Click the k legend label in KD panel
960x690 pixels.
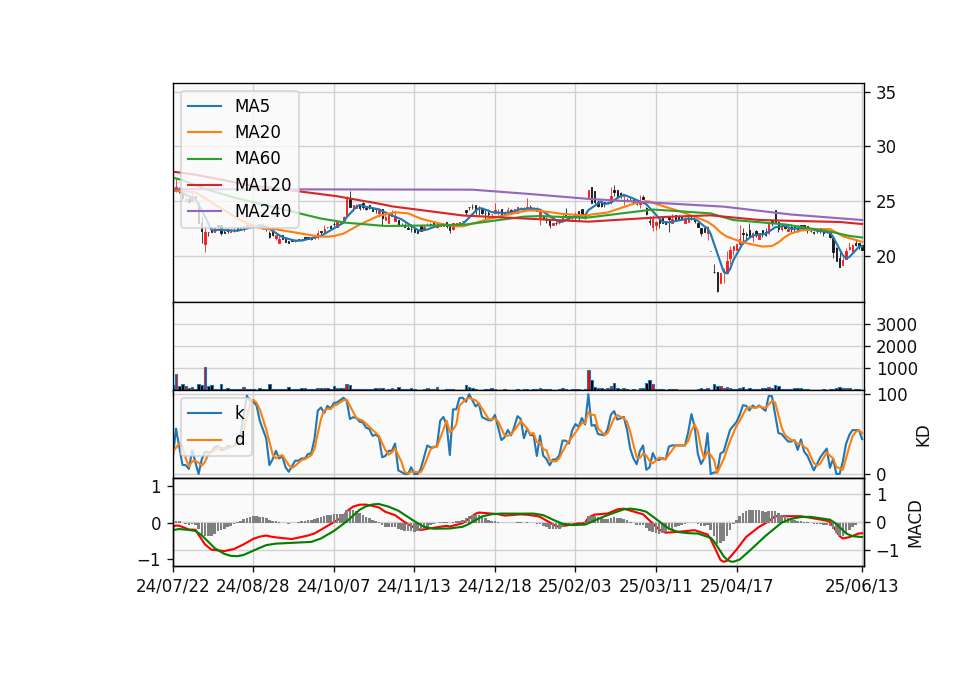coord(239,413)
